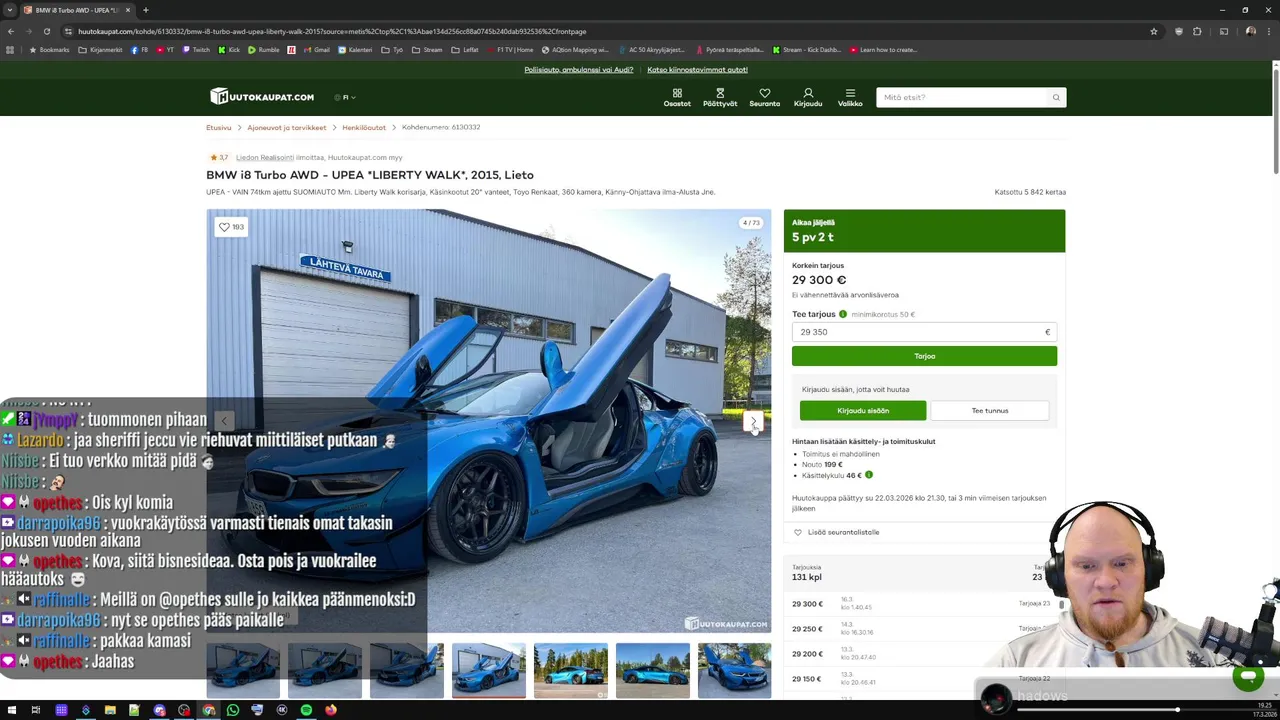Click the bid amount field 29 350
Screen dimensions: 1280x720
point(924,332)
